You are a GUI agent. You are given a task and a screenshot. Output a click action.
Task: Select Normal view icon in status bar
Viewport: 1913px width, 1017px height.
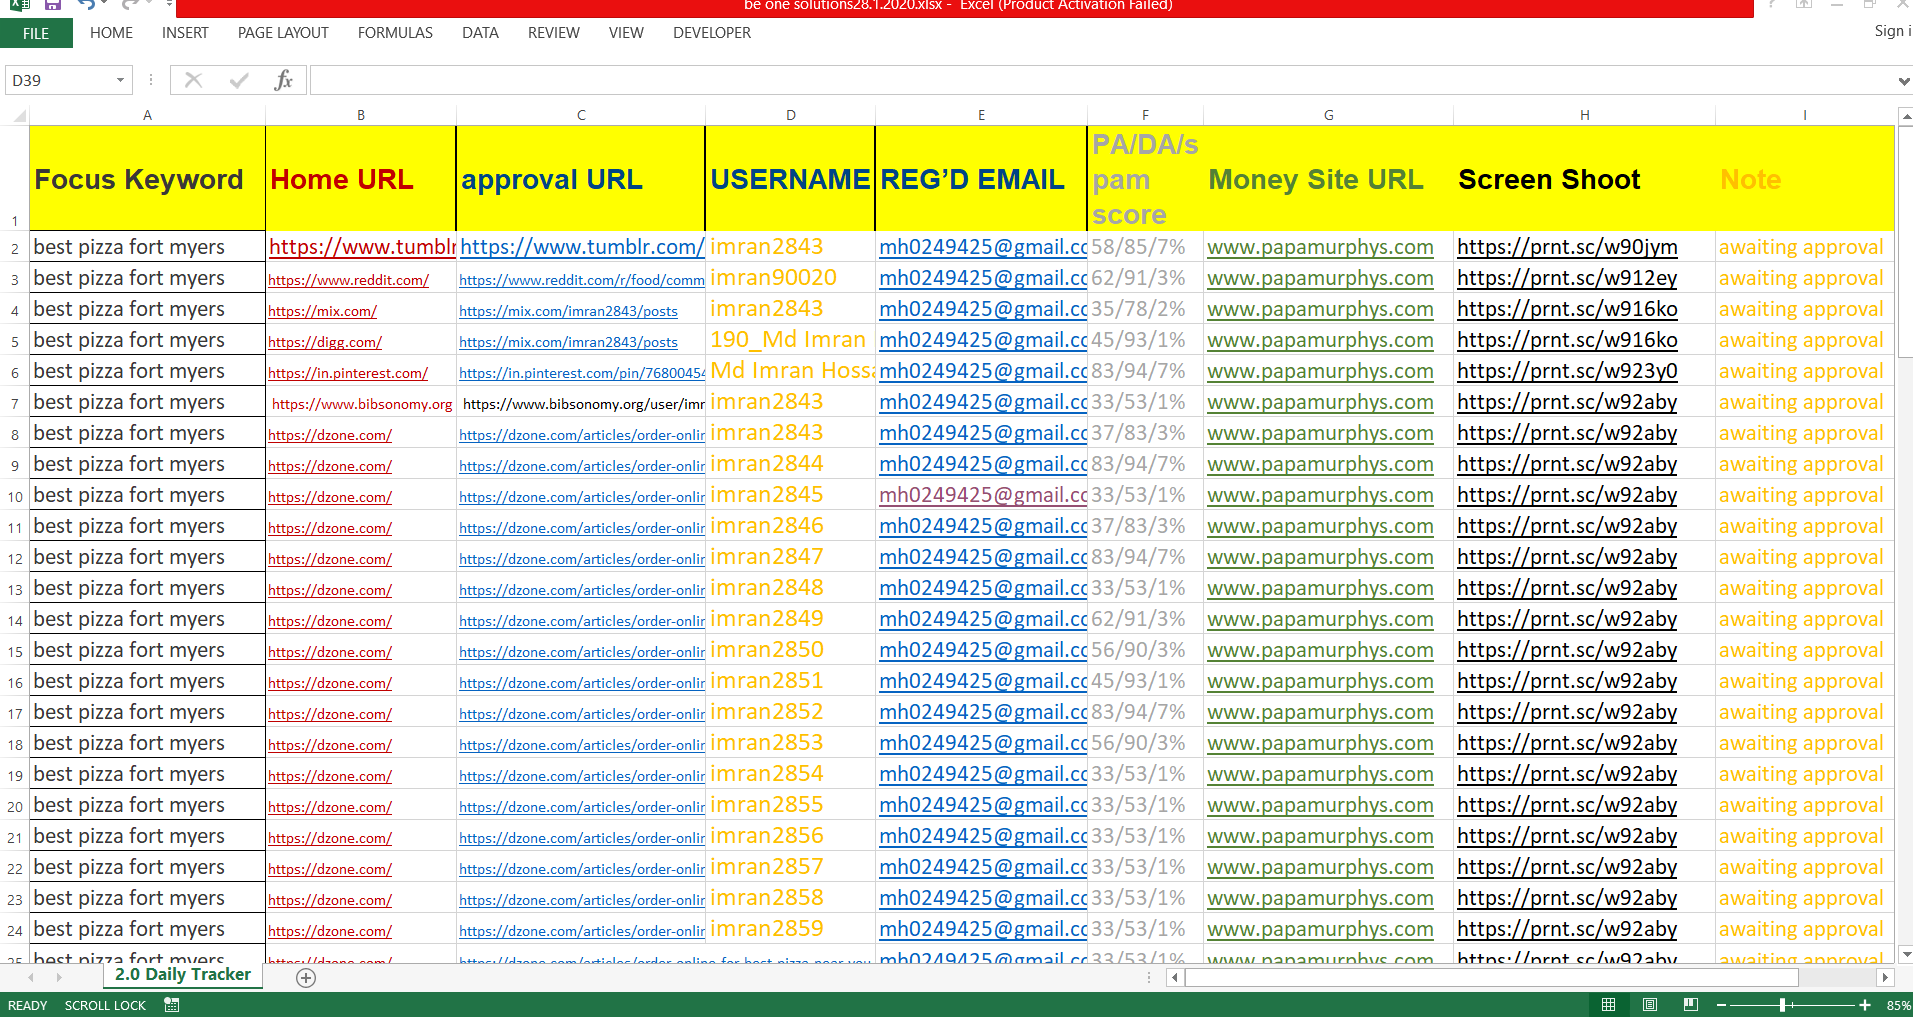tap(1608, 1005)
